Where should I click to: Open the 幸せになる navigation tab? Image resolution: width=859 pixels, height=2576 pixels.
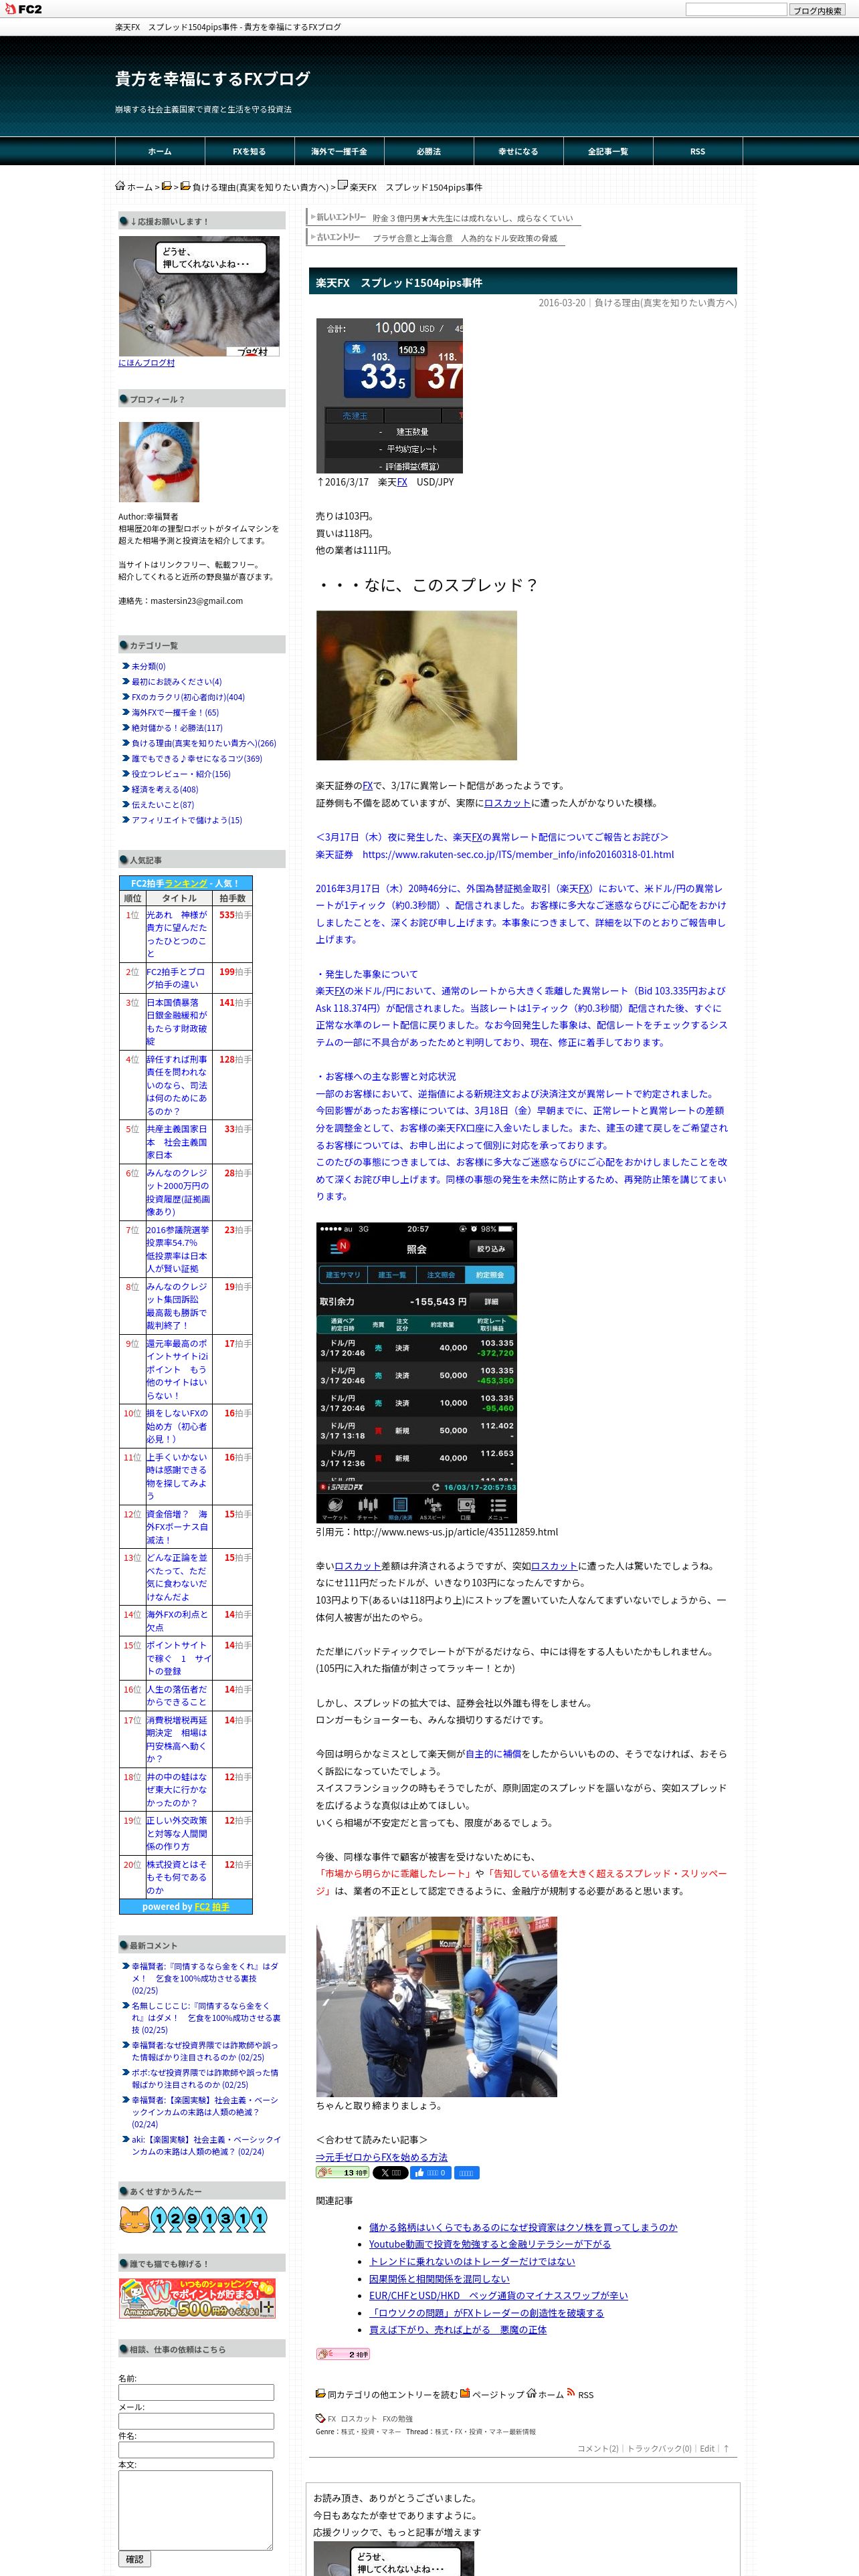click(x=518, y=151)
